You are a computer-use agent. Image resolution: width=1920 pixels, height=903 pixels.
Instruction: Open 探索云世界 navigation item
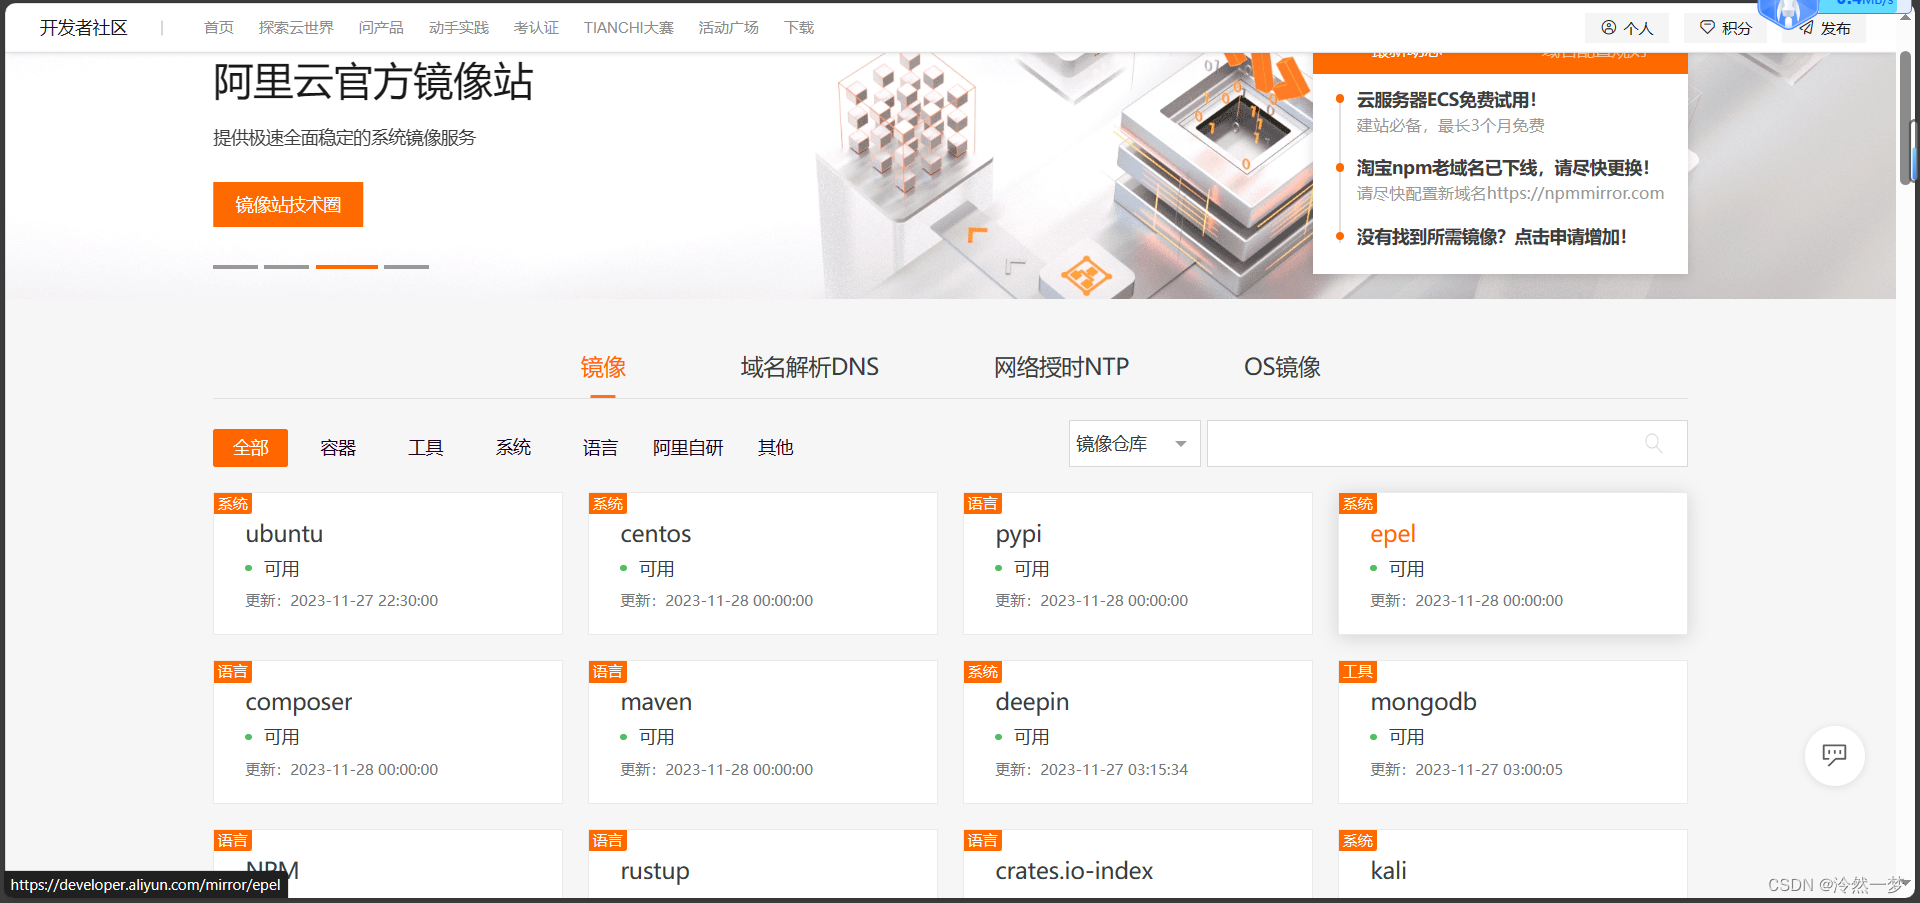pyautogui.click(x=296, y=28)
